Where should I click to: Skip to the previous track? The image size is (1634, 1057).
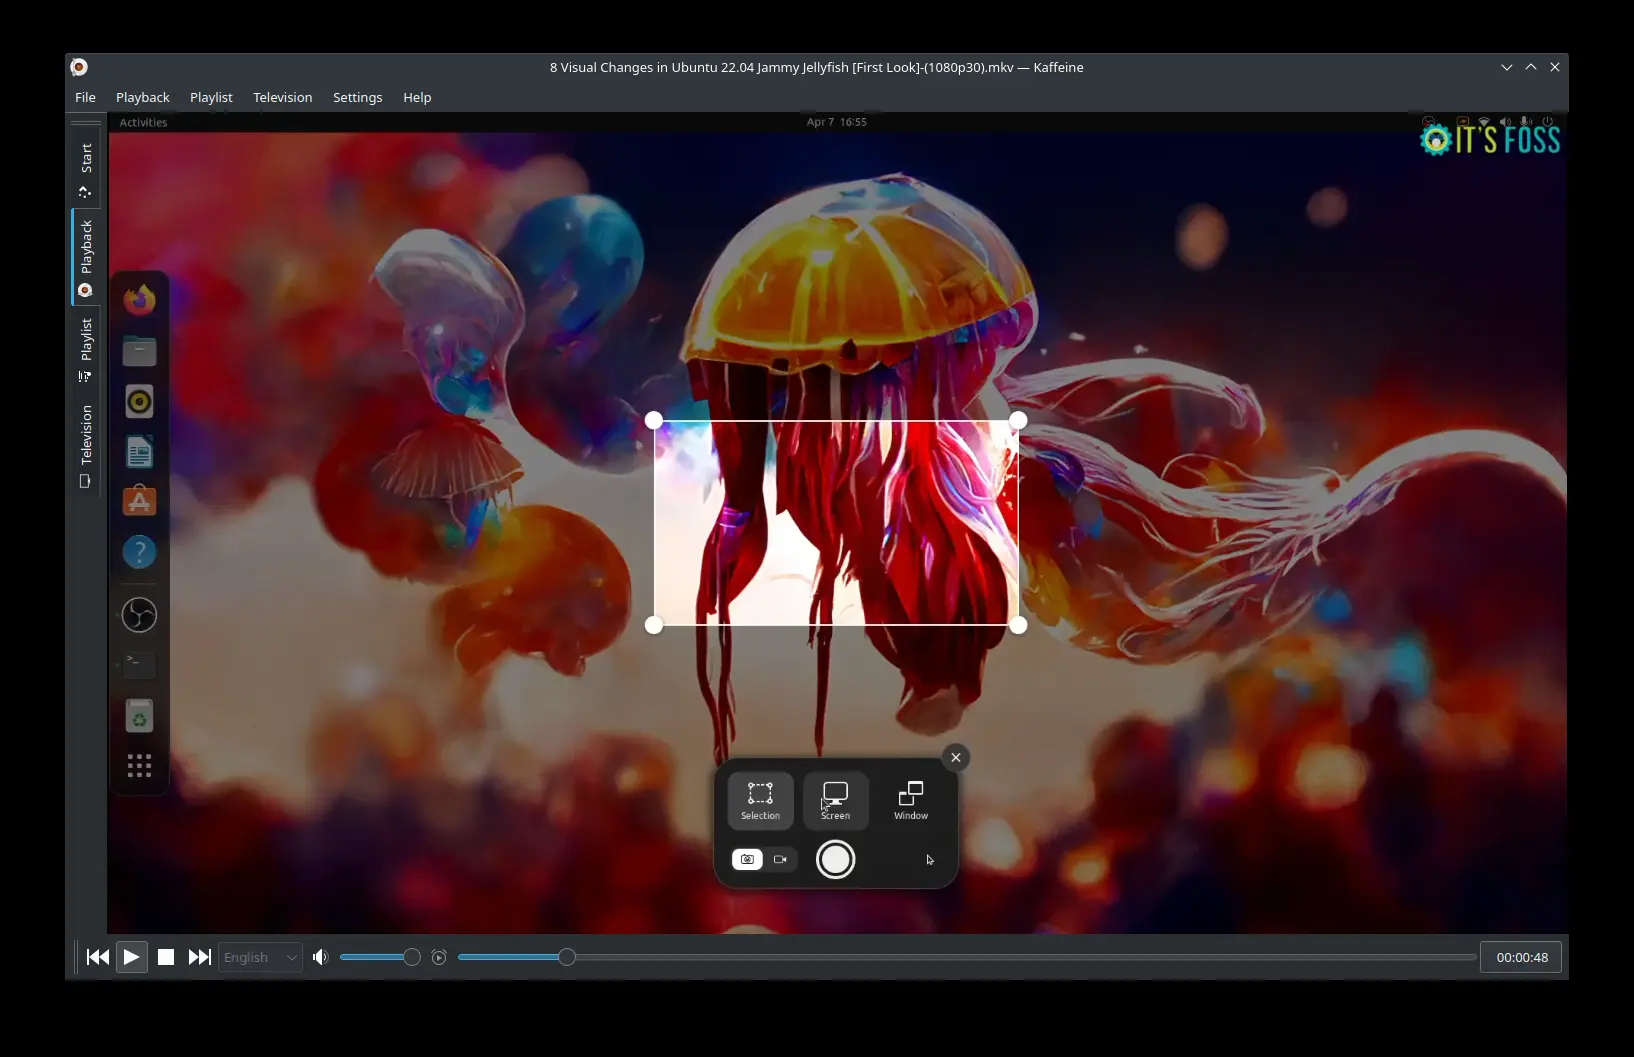[98, 957]
